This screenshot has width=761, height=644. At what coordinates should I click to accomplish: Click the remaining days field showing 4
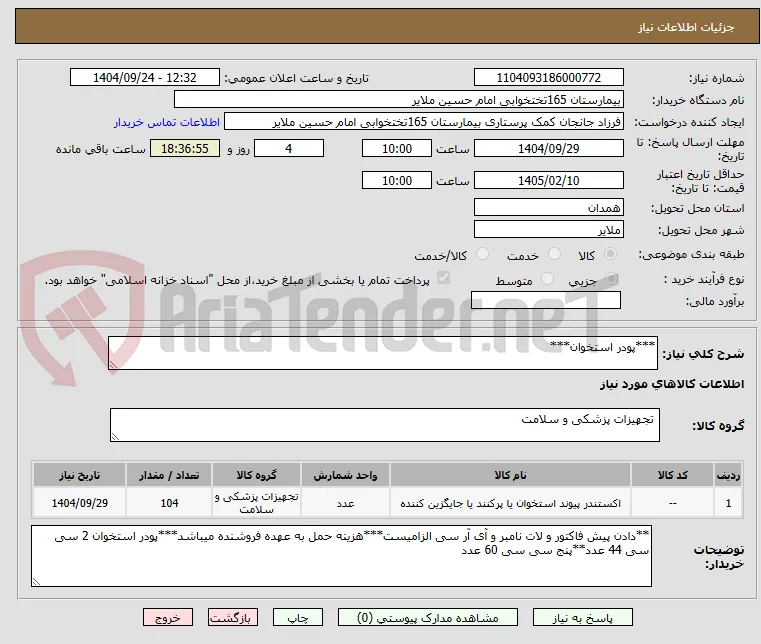289,148
